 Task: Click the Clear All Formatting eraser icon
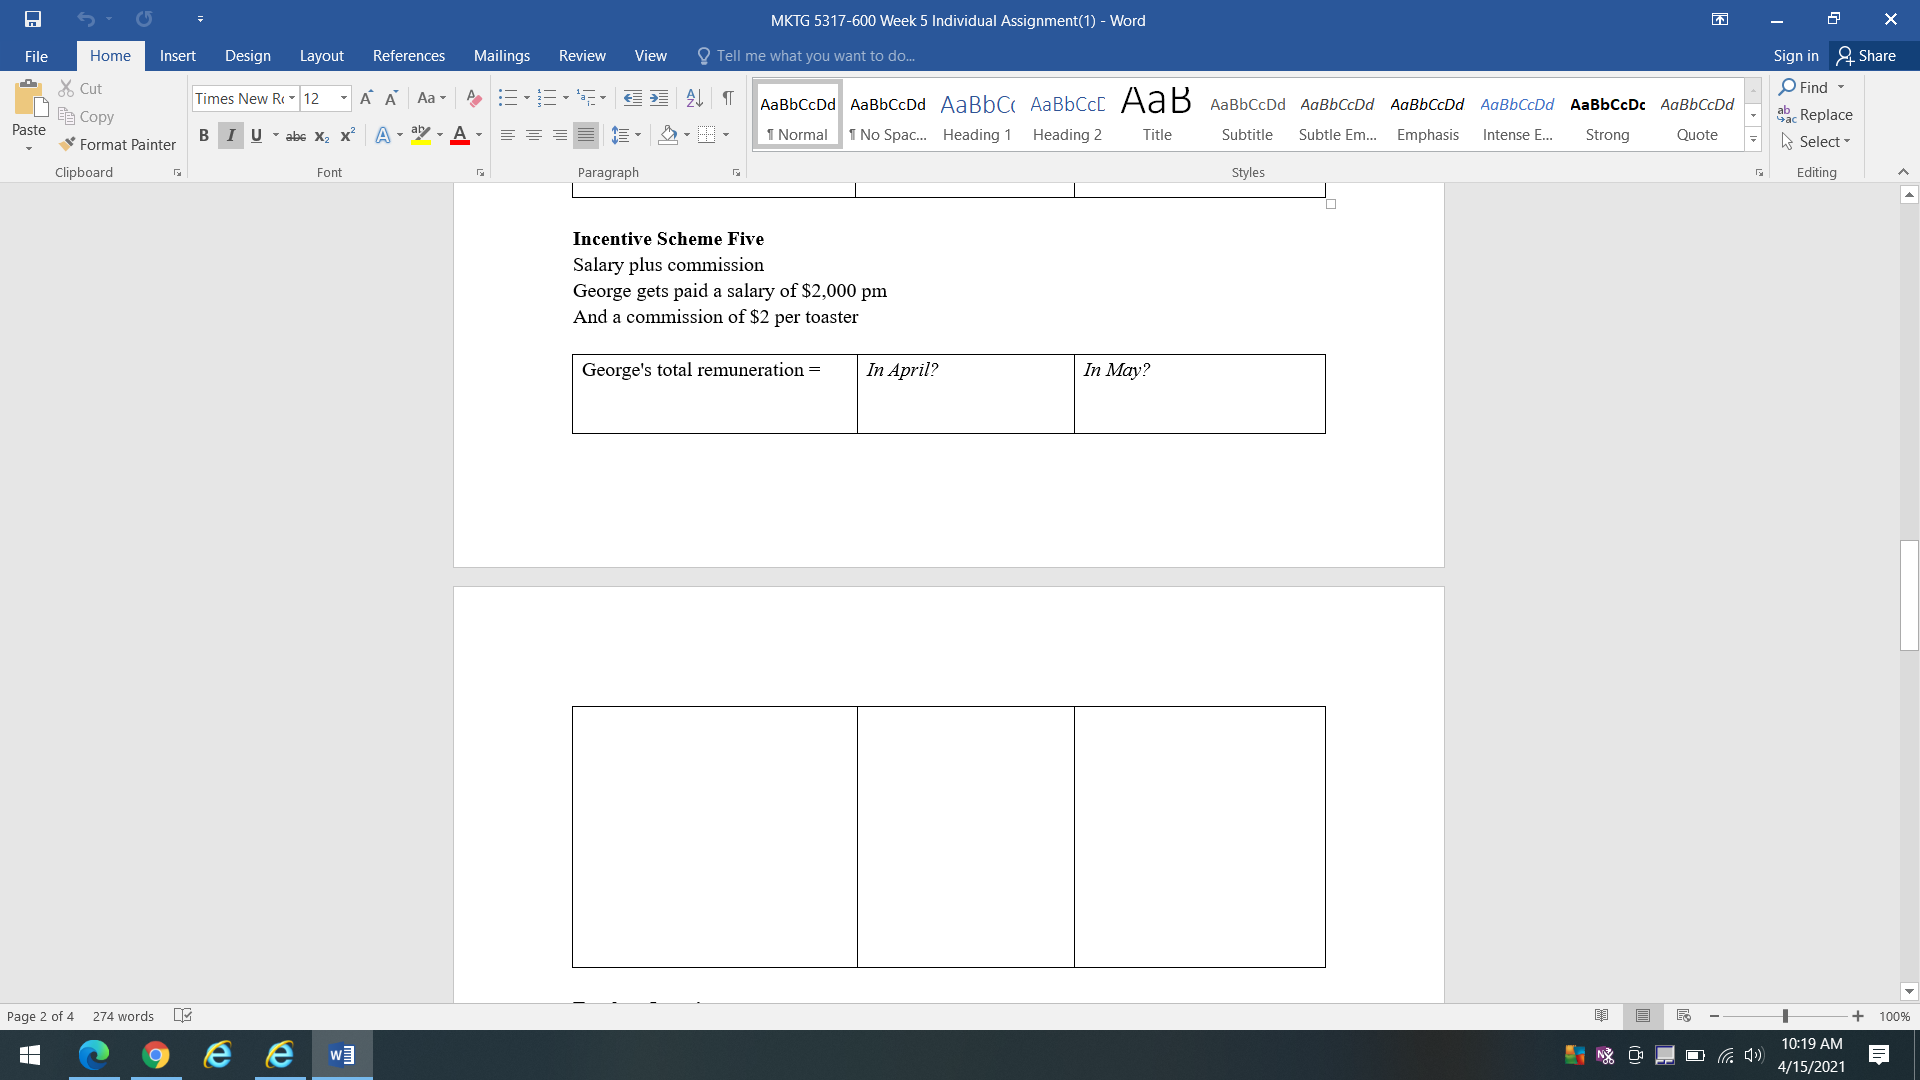click(x=474, y=98)
